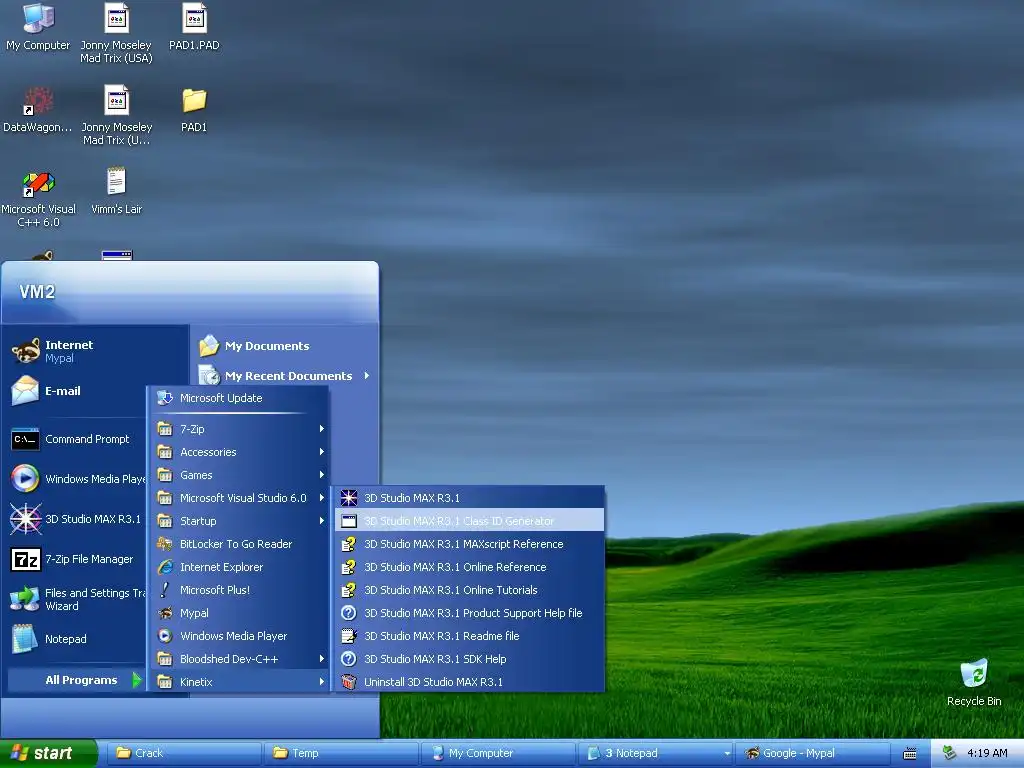Click Microsoft Update in All Programs
The width and height of the screenshot is (1024, 768).
(x=239, y=398)
